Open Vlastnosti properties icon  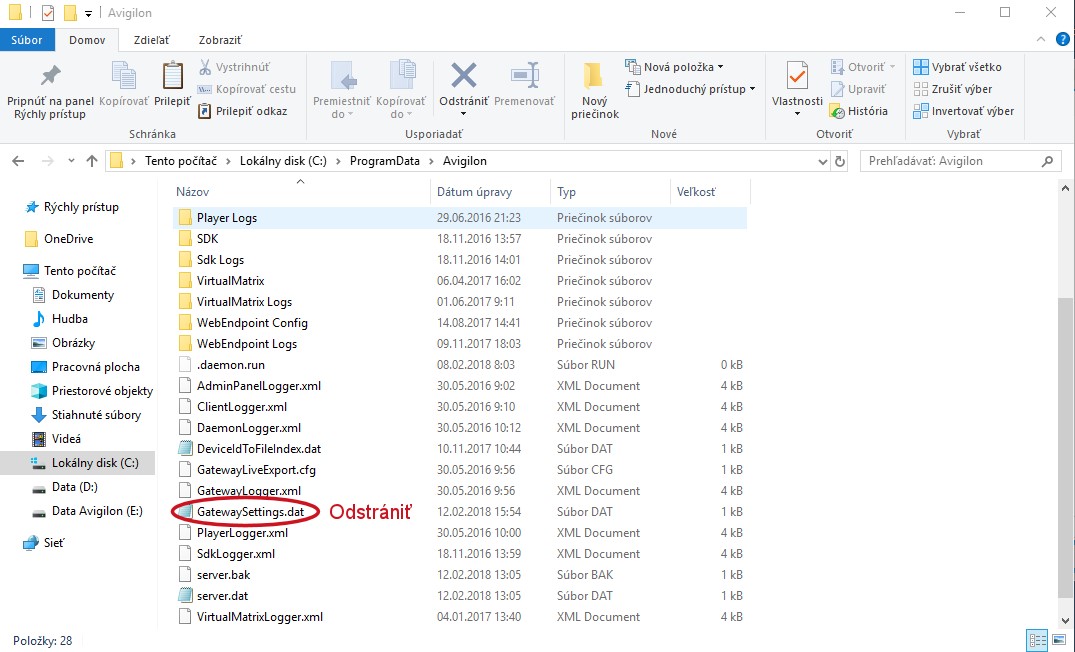tap(797, 75)
